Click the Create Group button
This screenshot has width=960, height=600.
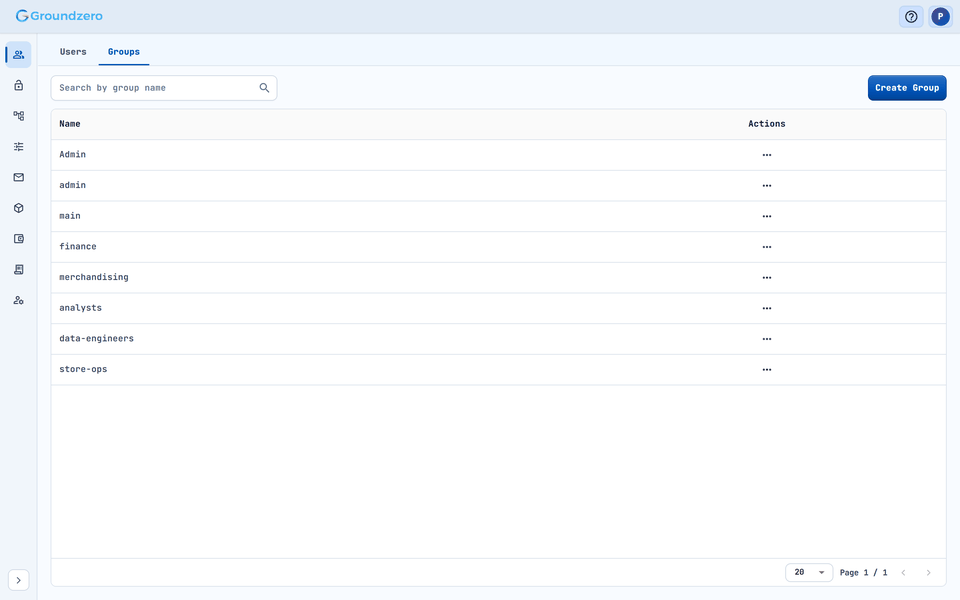[907, 88]
